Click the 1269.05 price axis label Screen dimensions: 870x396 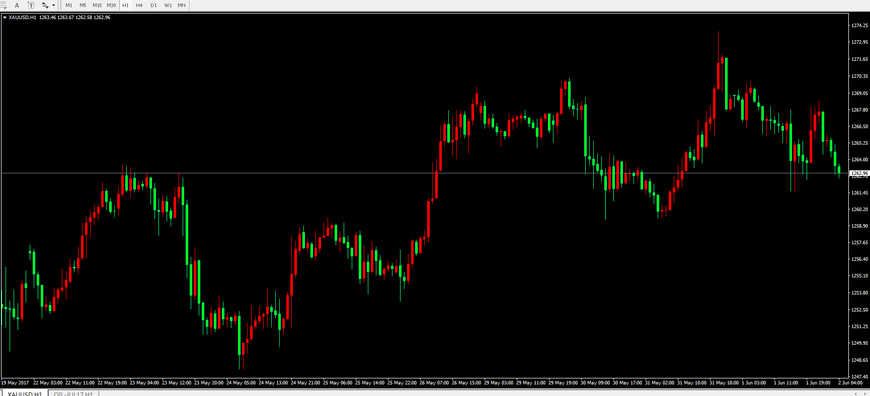[x=859, y=93]
